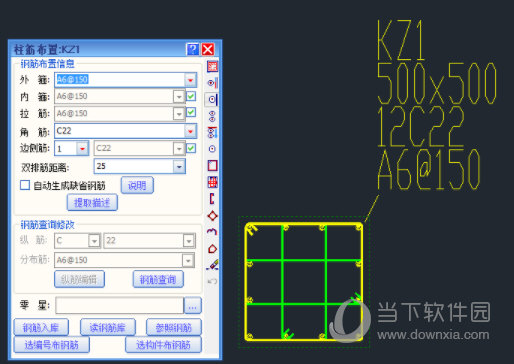514x364 pixels.
Task: Expand the 拉筋 dropdown list
Action: click(179, 114)
